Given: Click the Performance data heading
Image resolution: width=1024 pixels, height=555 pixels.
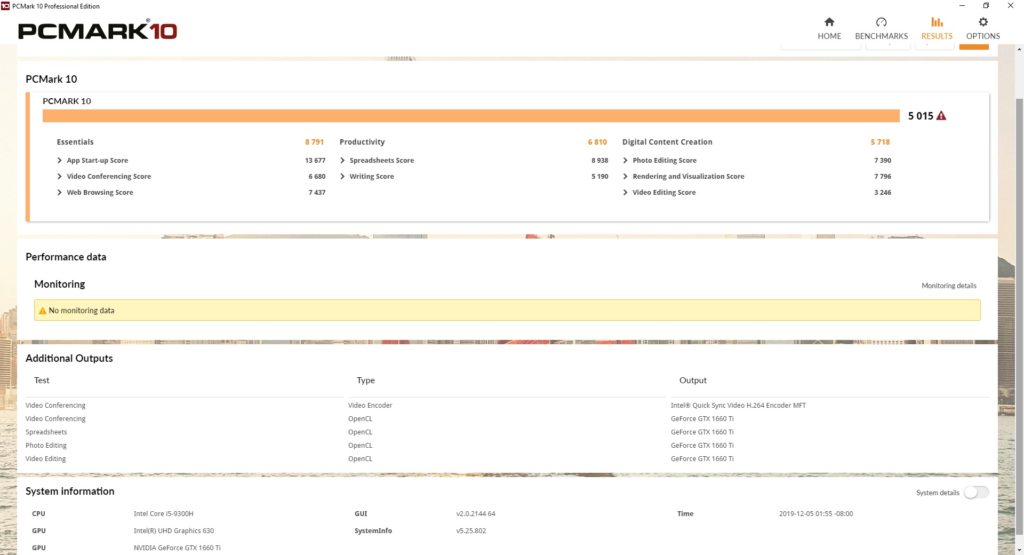Looking at the screenshot, I should [x=66, y=257].
